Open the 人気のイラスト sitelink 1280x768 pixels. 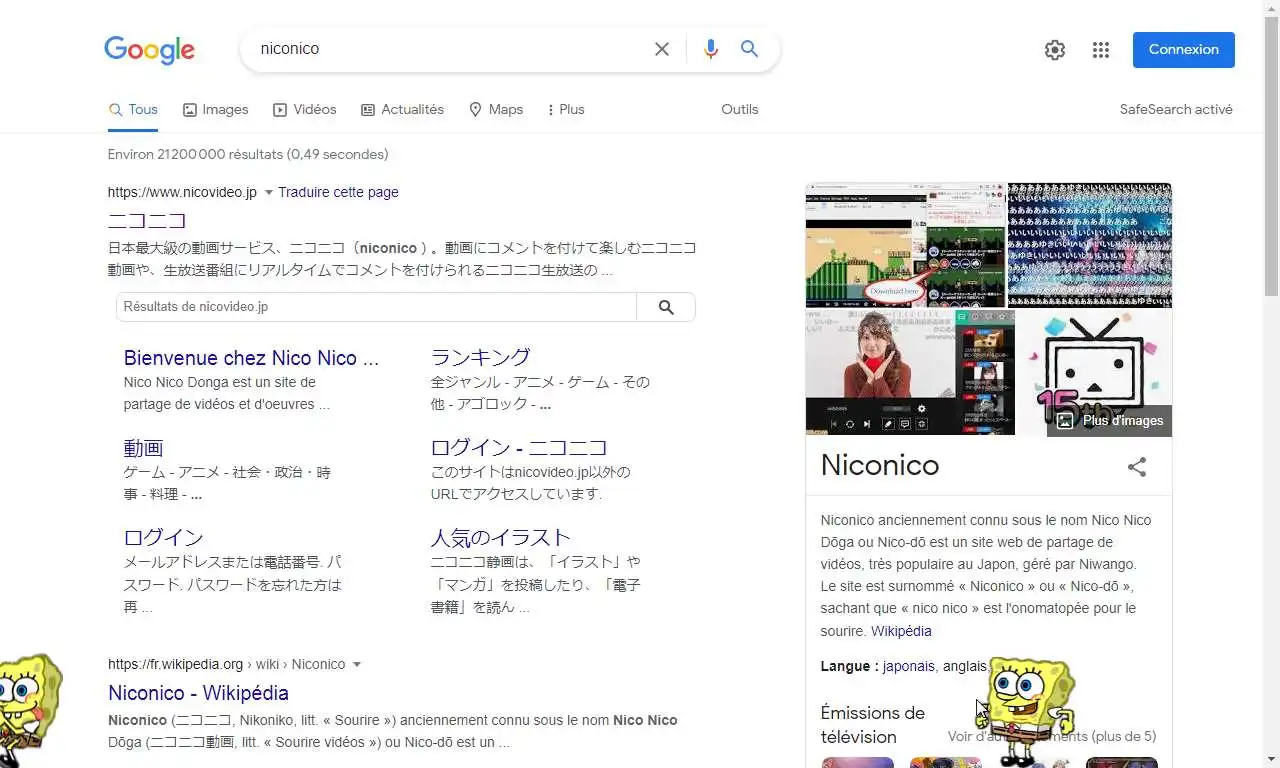tap(500, 537)
